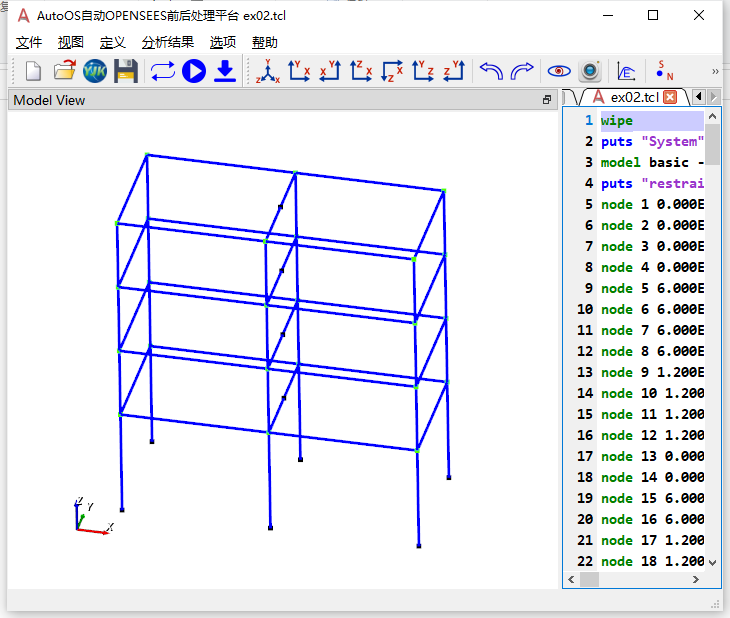Click line number 10 in editor gutter
This screenshot has height=618, width=730.
point(585,309)
